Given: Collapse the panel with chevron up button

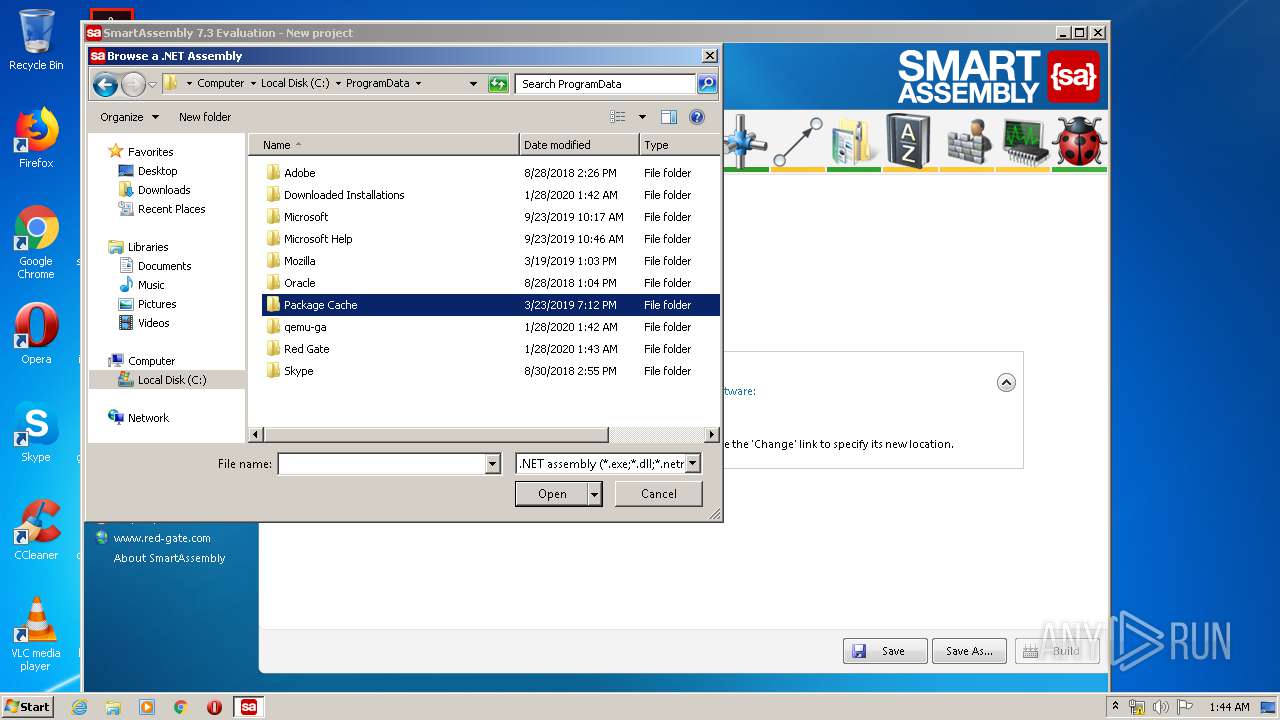Looking at the screenshot, I should click(x=1006, y=383).
